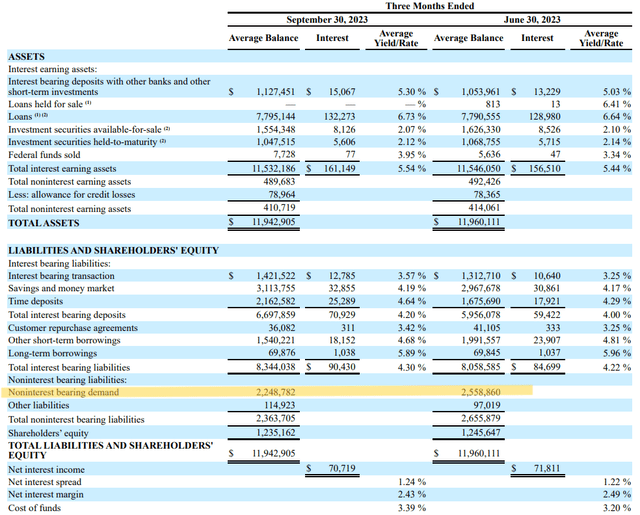This screenshot has height=515, width=640.
Task: Click the Savings and money market row label
Action: pyautogui.click(x=63, y=288)
